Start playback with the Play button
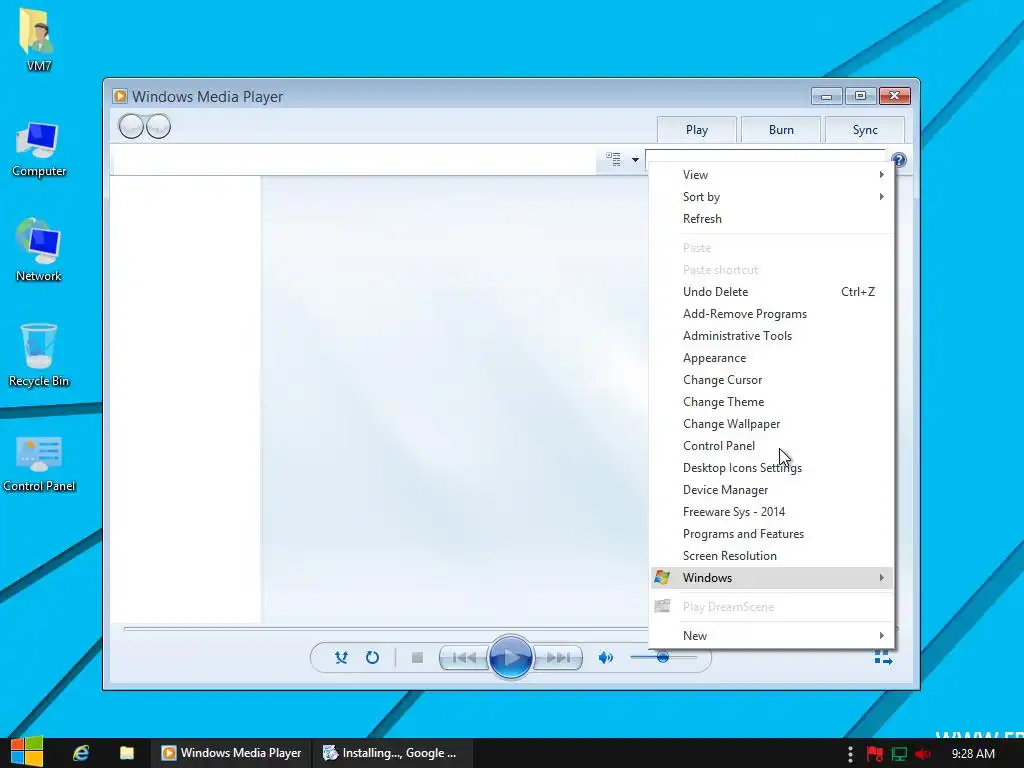 [x=510, y=657]
